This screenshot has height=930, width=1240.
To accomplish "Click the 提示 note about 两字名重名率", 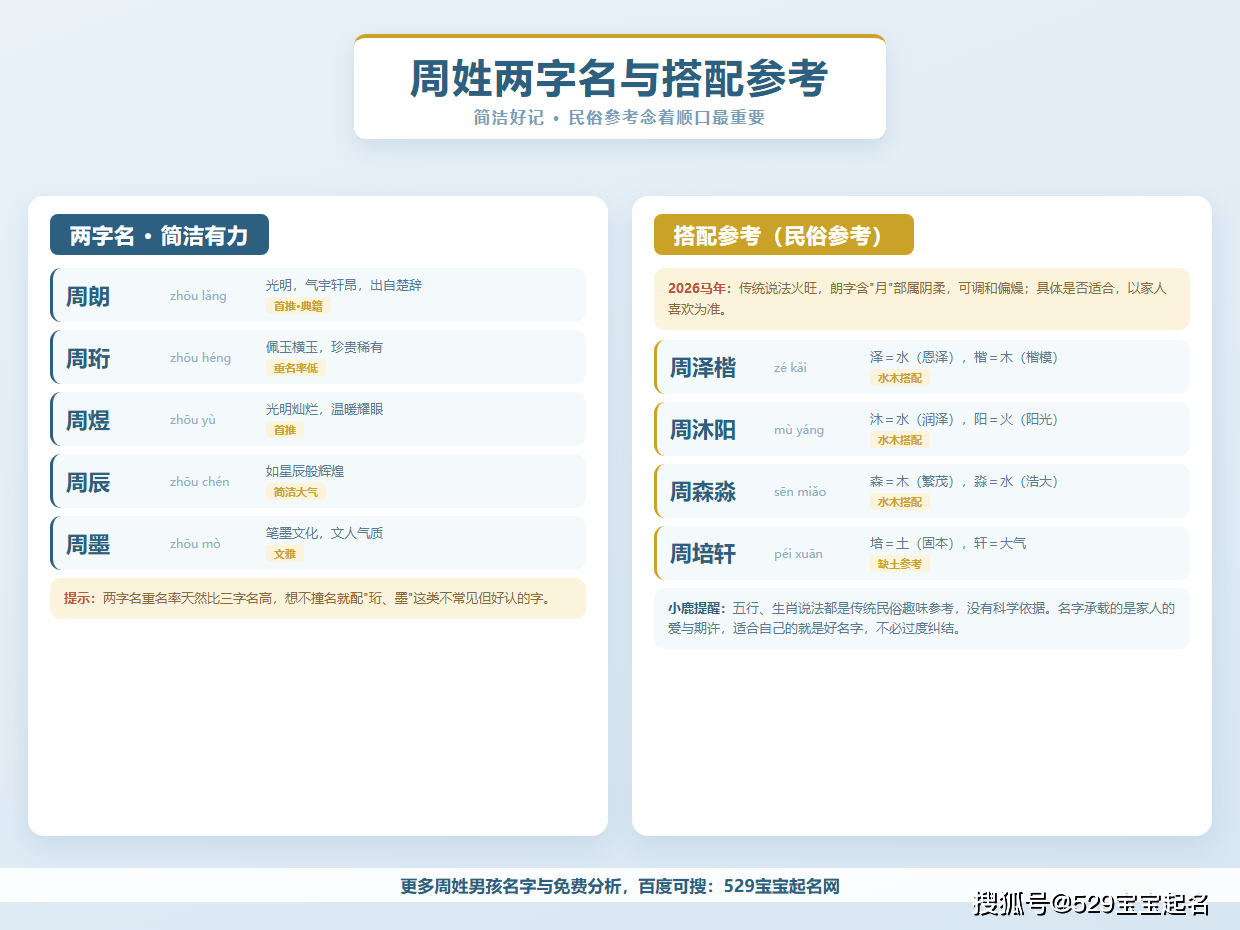I will pos(318,598).
